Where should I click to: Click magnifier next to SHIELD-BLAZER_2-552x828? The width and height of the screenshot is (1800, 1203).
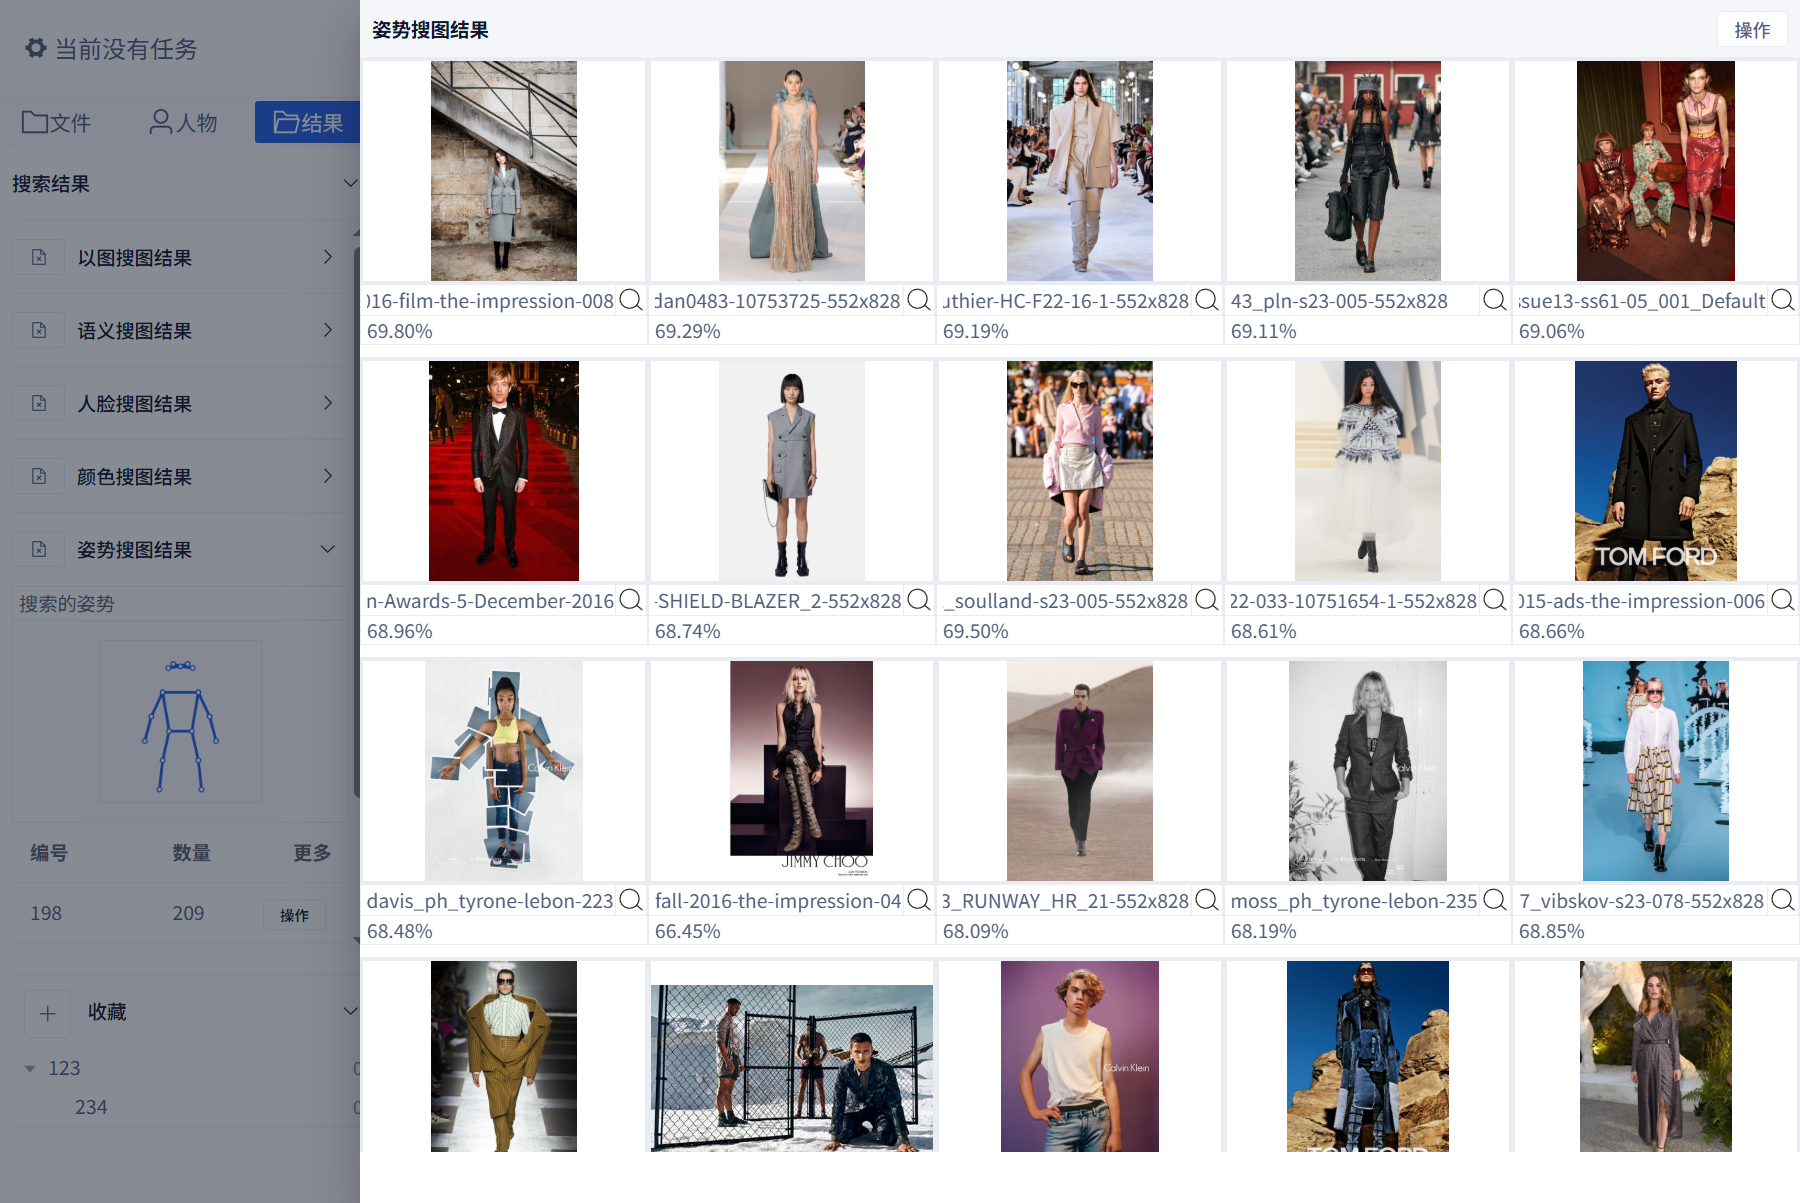pyautogui.click(x=919, y=600)
